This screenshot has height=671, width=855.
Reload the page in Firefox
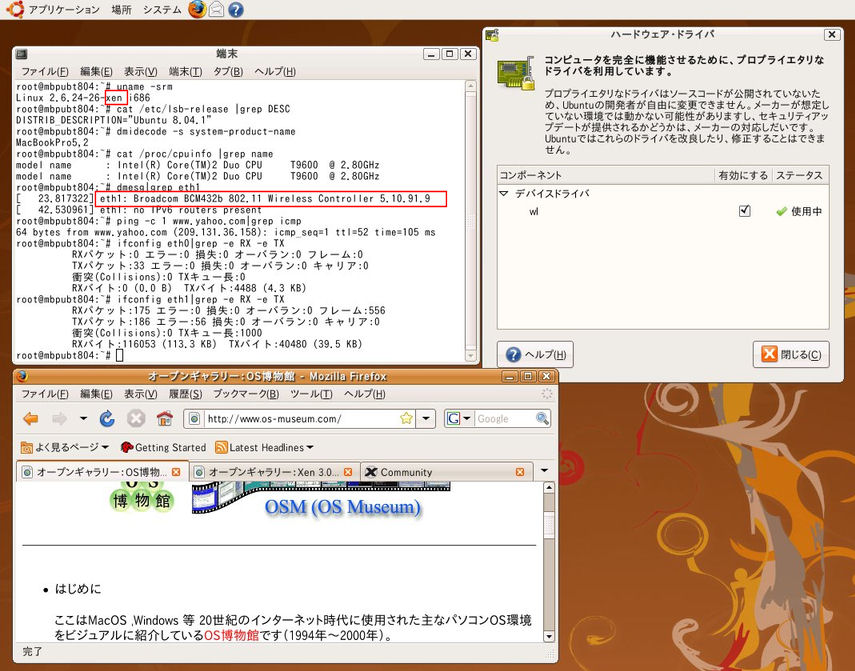click(x=107, y=419)
